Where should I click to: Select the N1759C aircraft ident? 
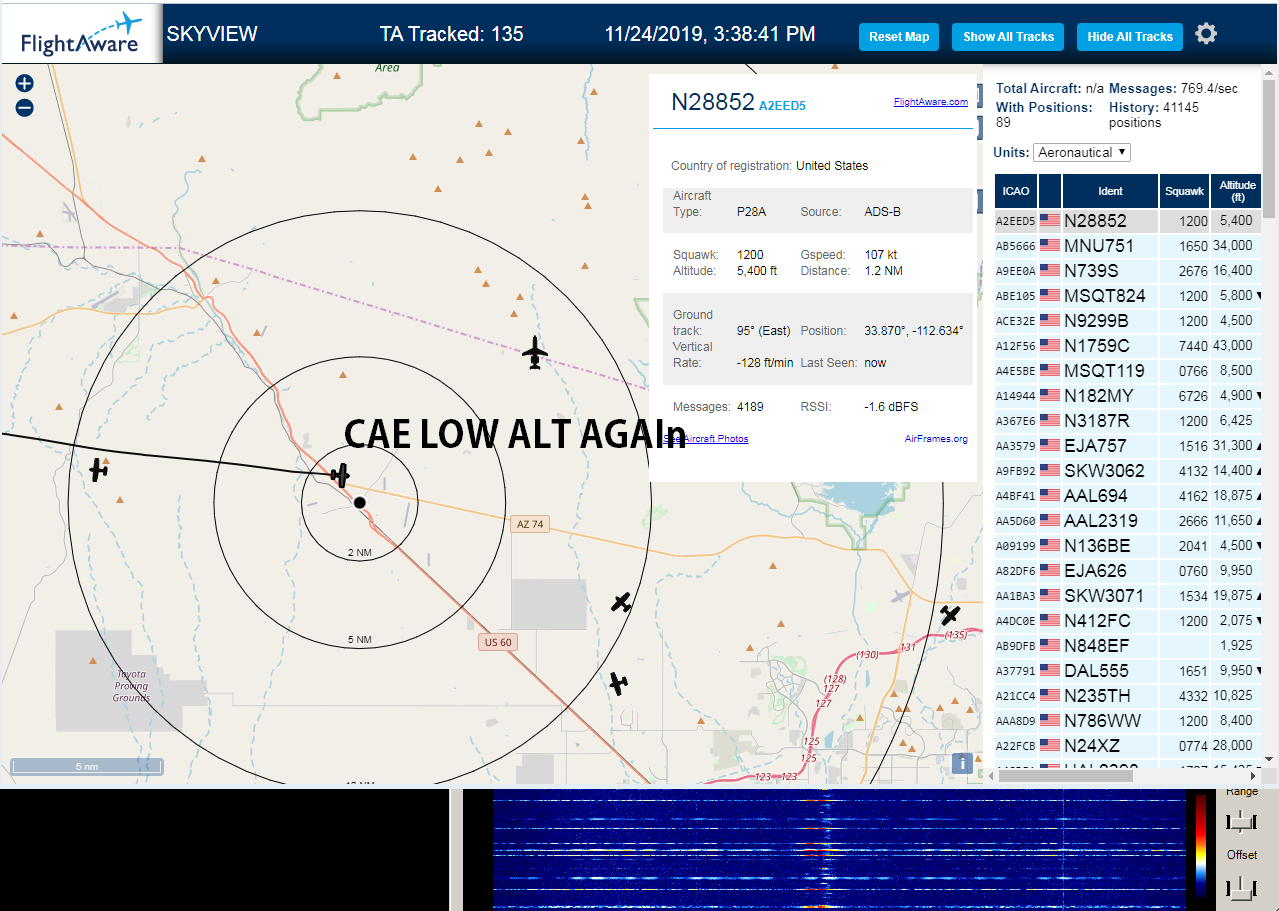tap(1097, 346)
